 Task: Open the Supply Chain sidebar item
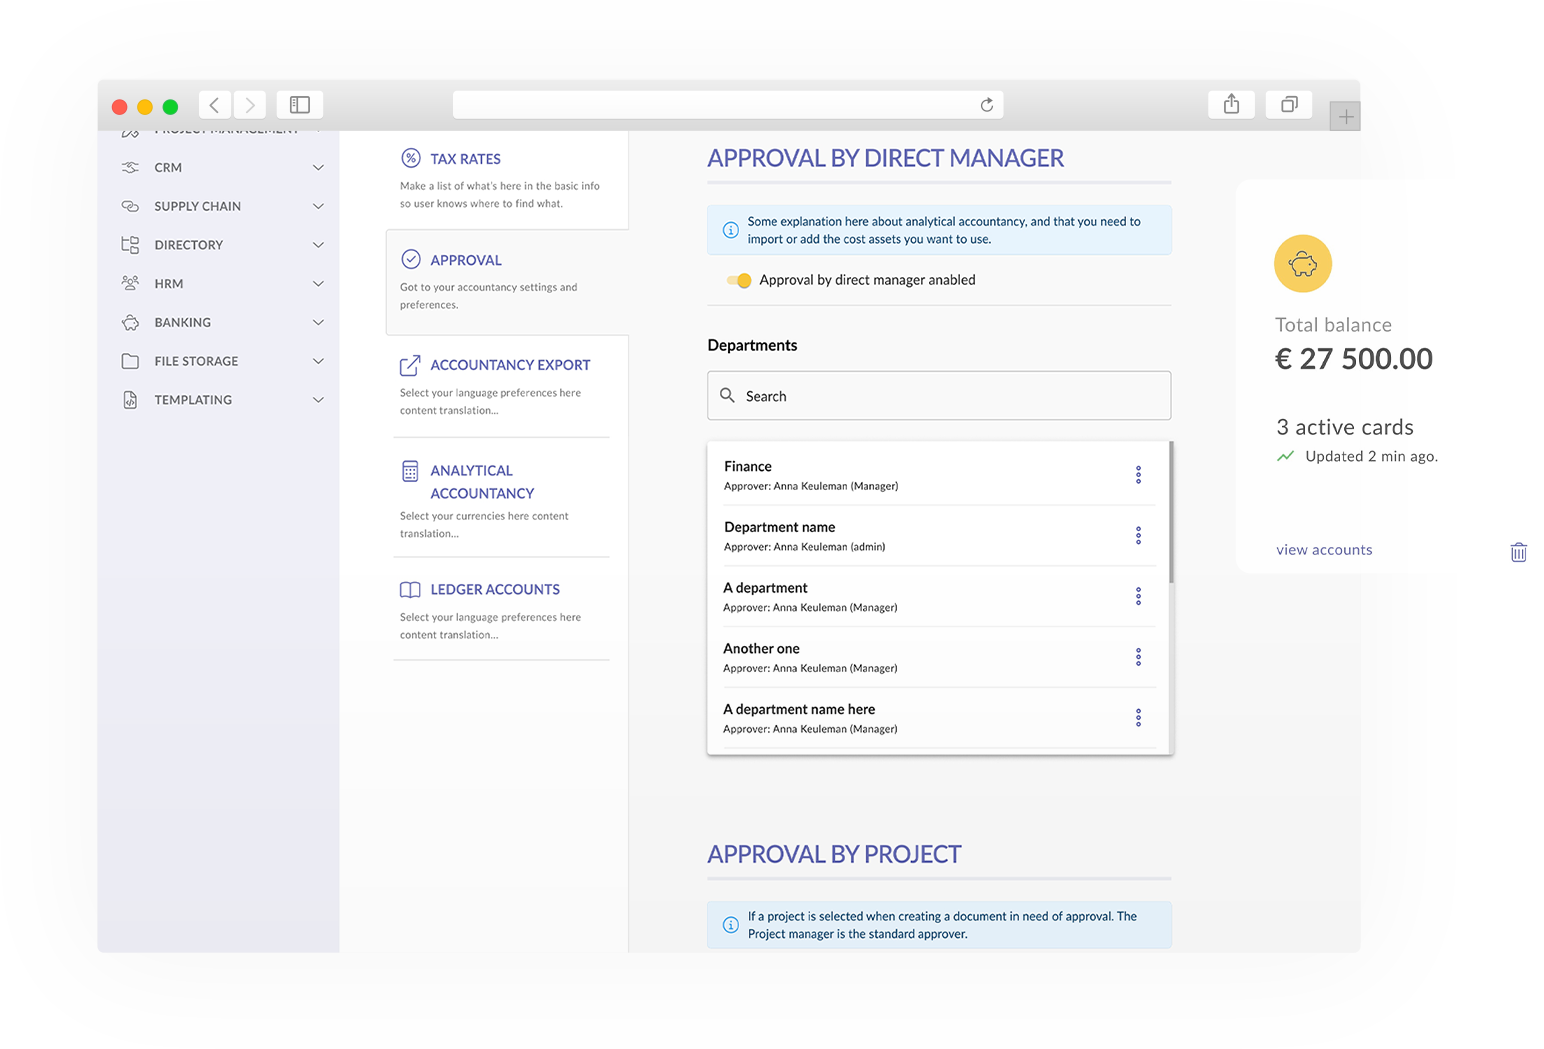197,206
